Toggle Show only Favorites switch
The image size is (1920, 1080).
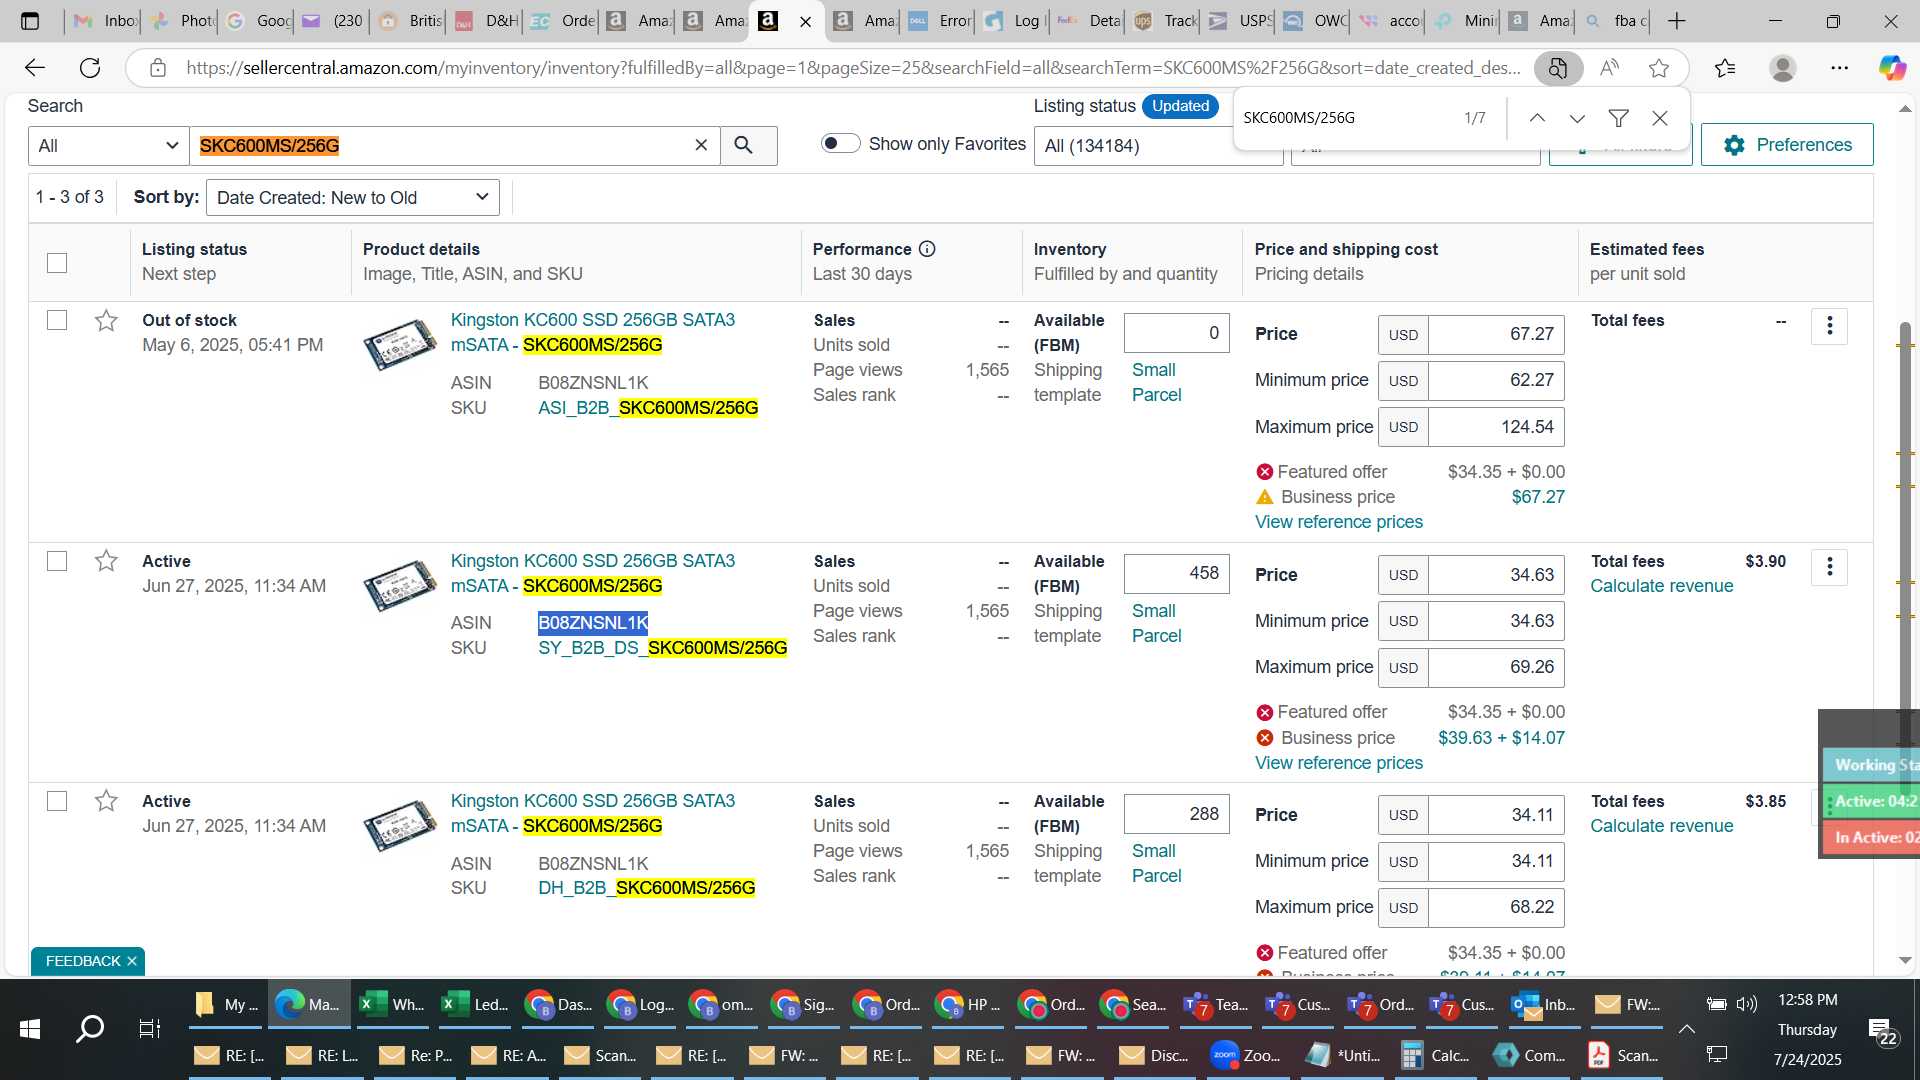coord(840,144)
